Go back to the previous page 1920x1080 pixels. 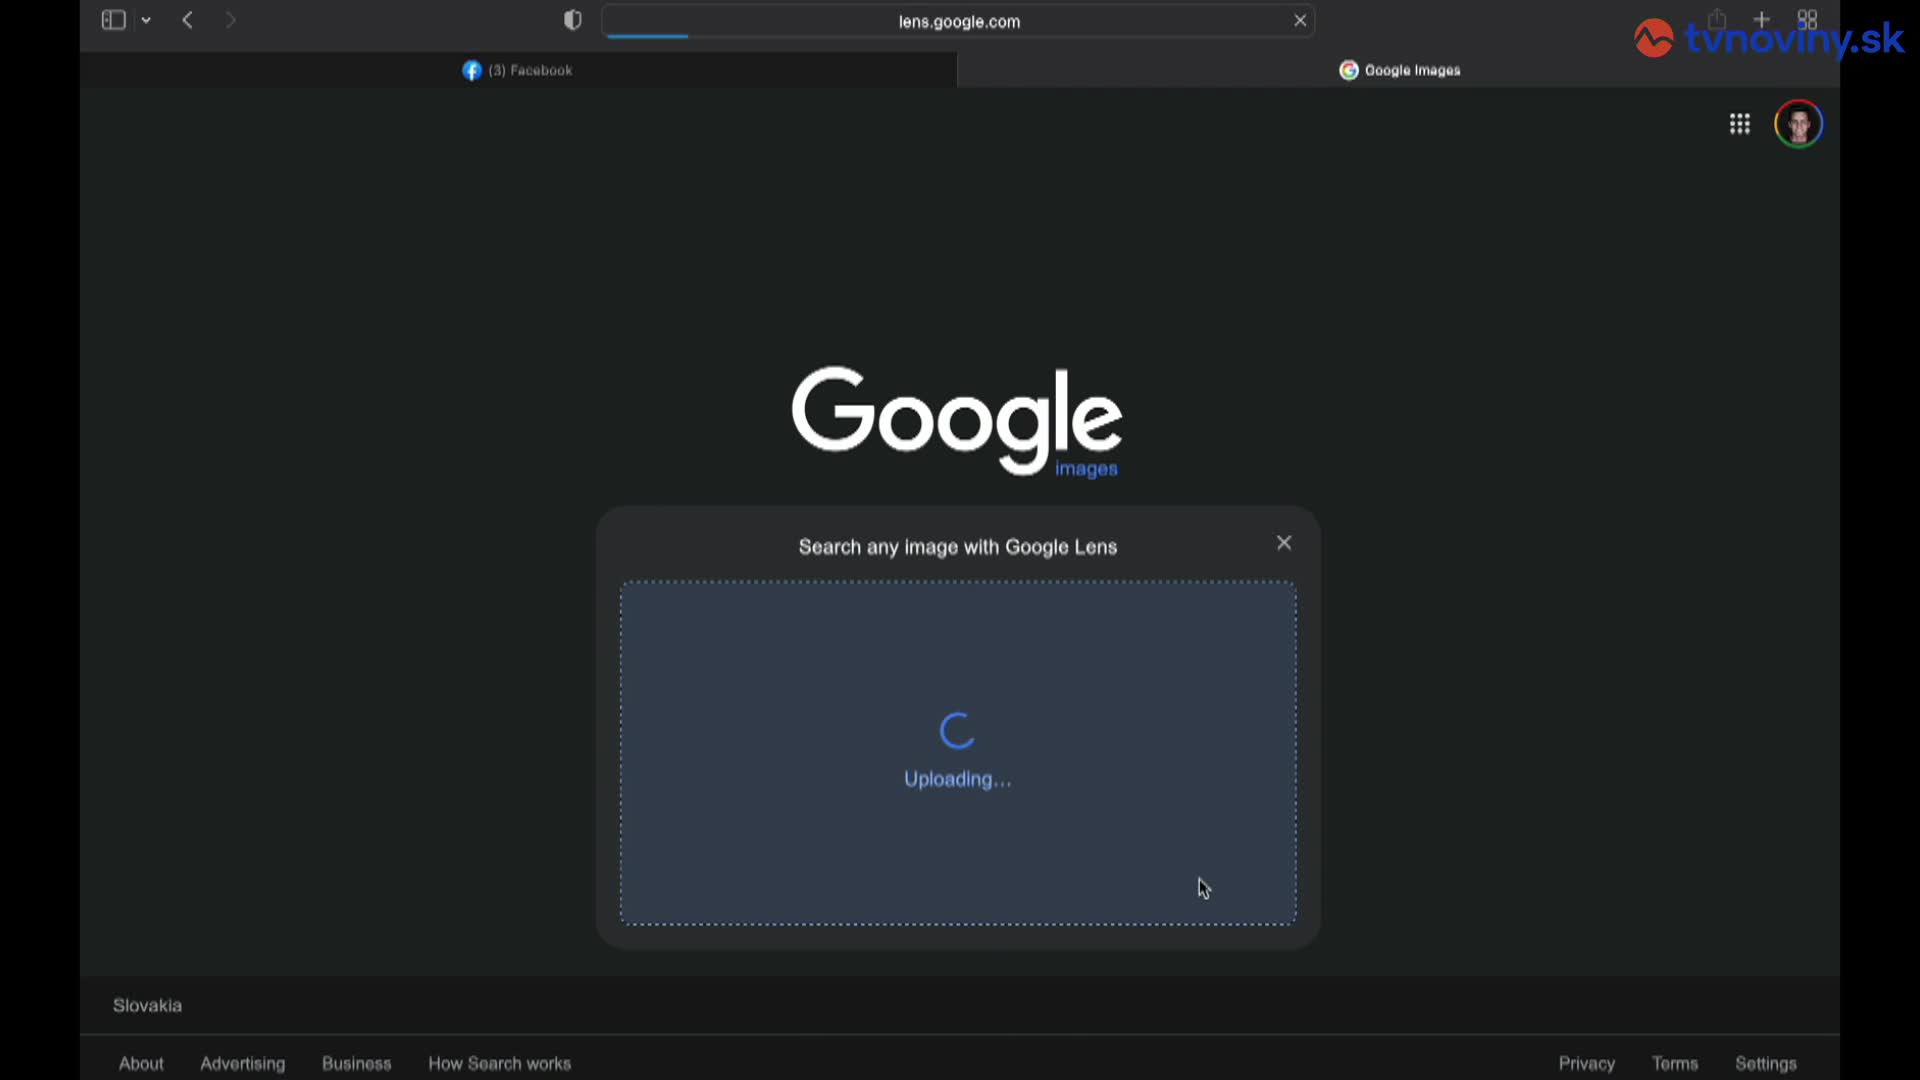pos(187,20)
